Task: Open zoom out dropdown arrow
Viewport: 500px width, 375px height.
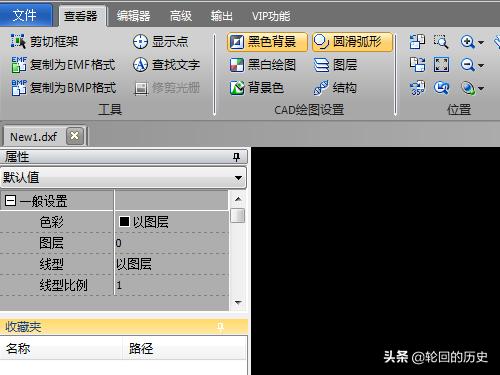Action: [x=481, y=66]
